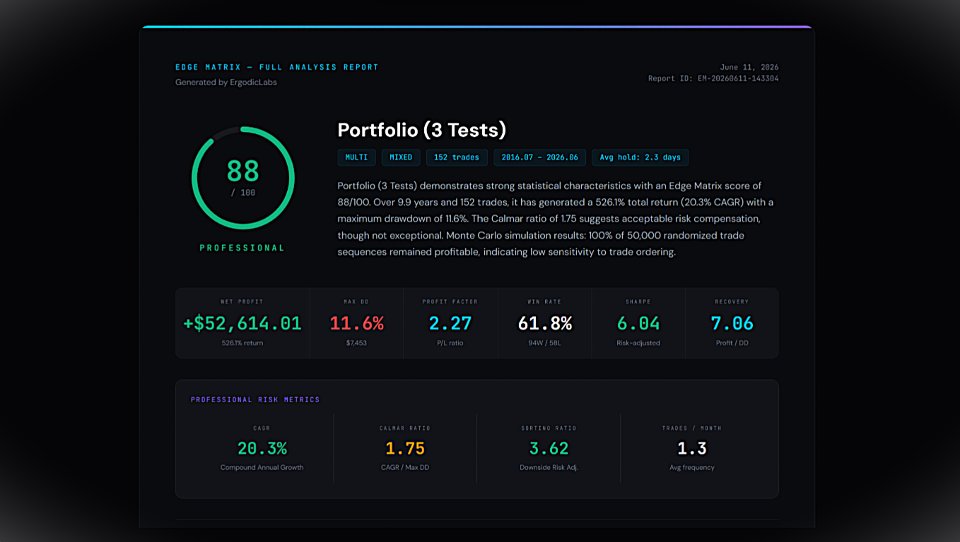The image size is (960, 542).
Task: Click the 88 score gauge ring
Action: point(243,178)
